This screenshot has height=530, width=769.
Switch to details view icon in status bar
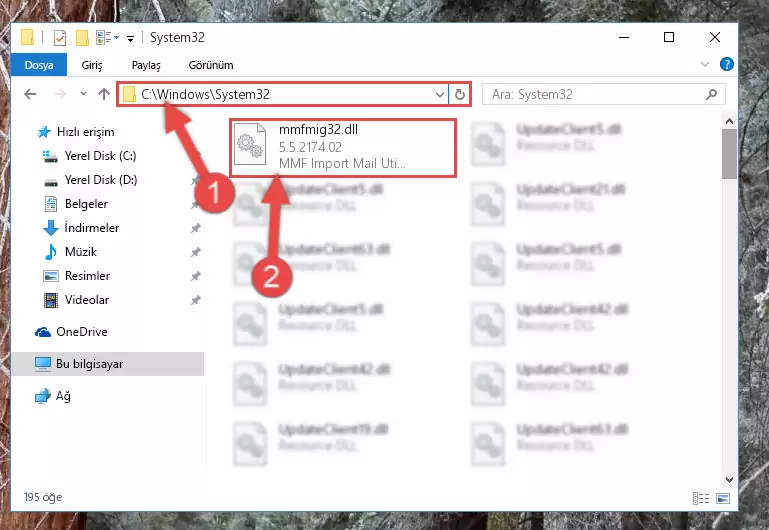coord(701,499)
